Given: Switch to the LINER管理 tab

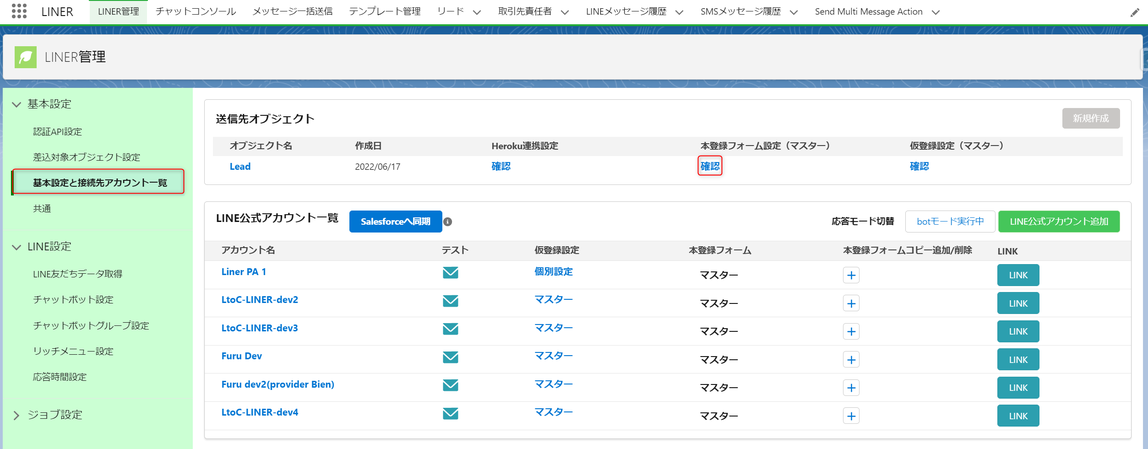Looking at the screenshot, I should 118,12.
